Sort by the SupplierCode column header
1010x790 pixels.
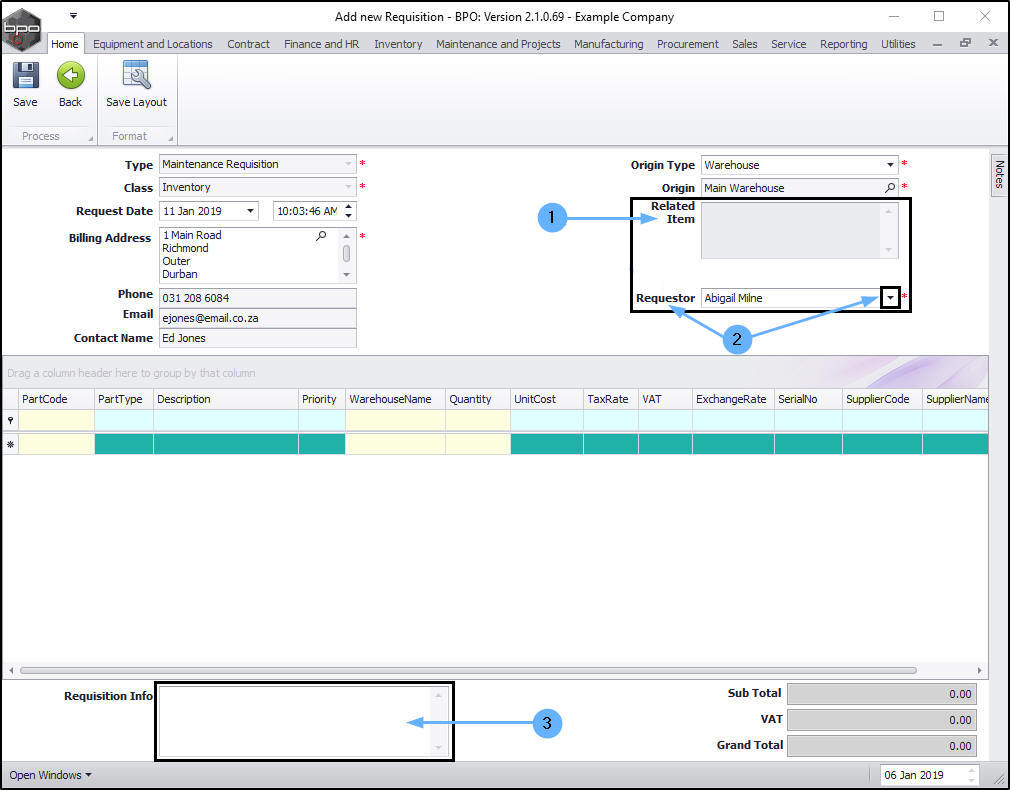coord(881,399)
